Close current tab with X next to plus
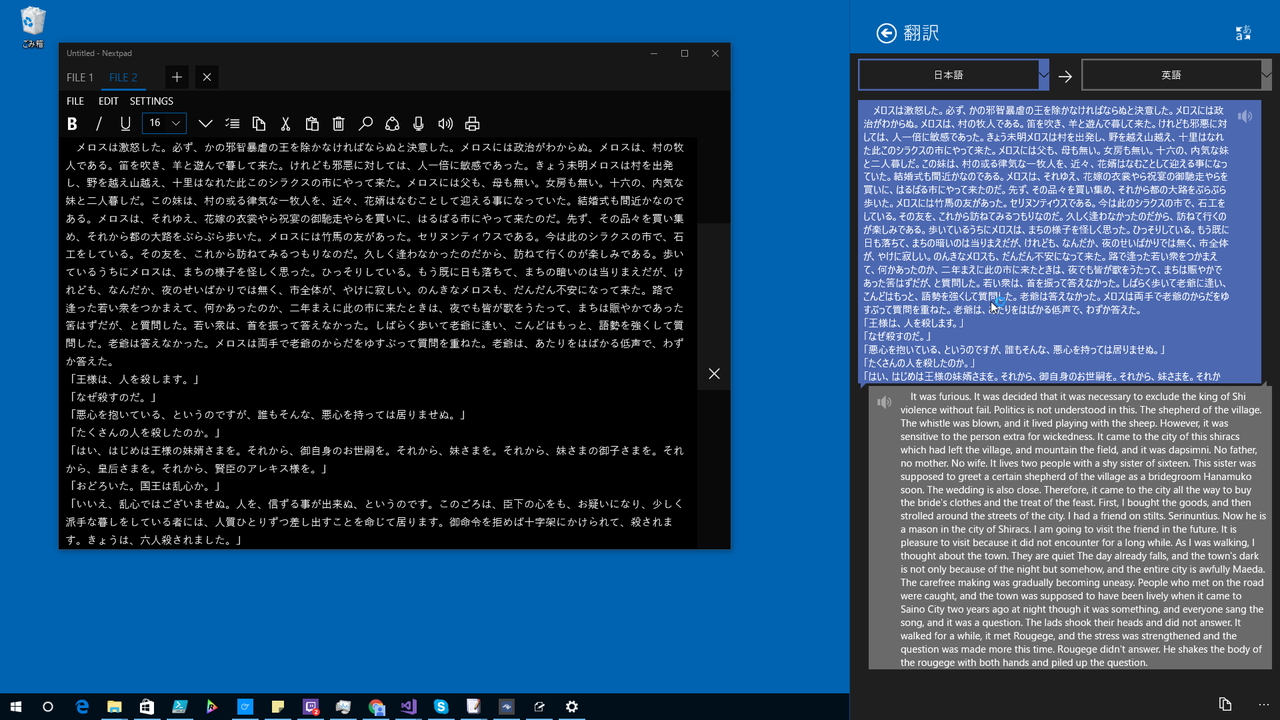Screen dimensions: 1280x720 [x=206, y=77]
